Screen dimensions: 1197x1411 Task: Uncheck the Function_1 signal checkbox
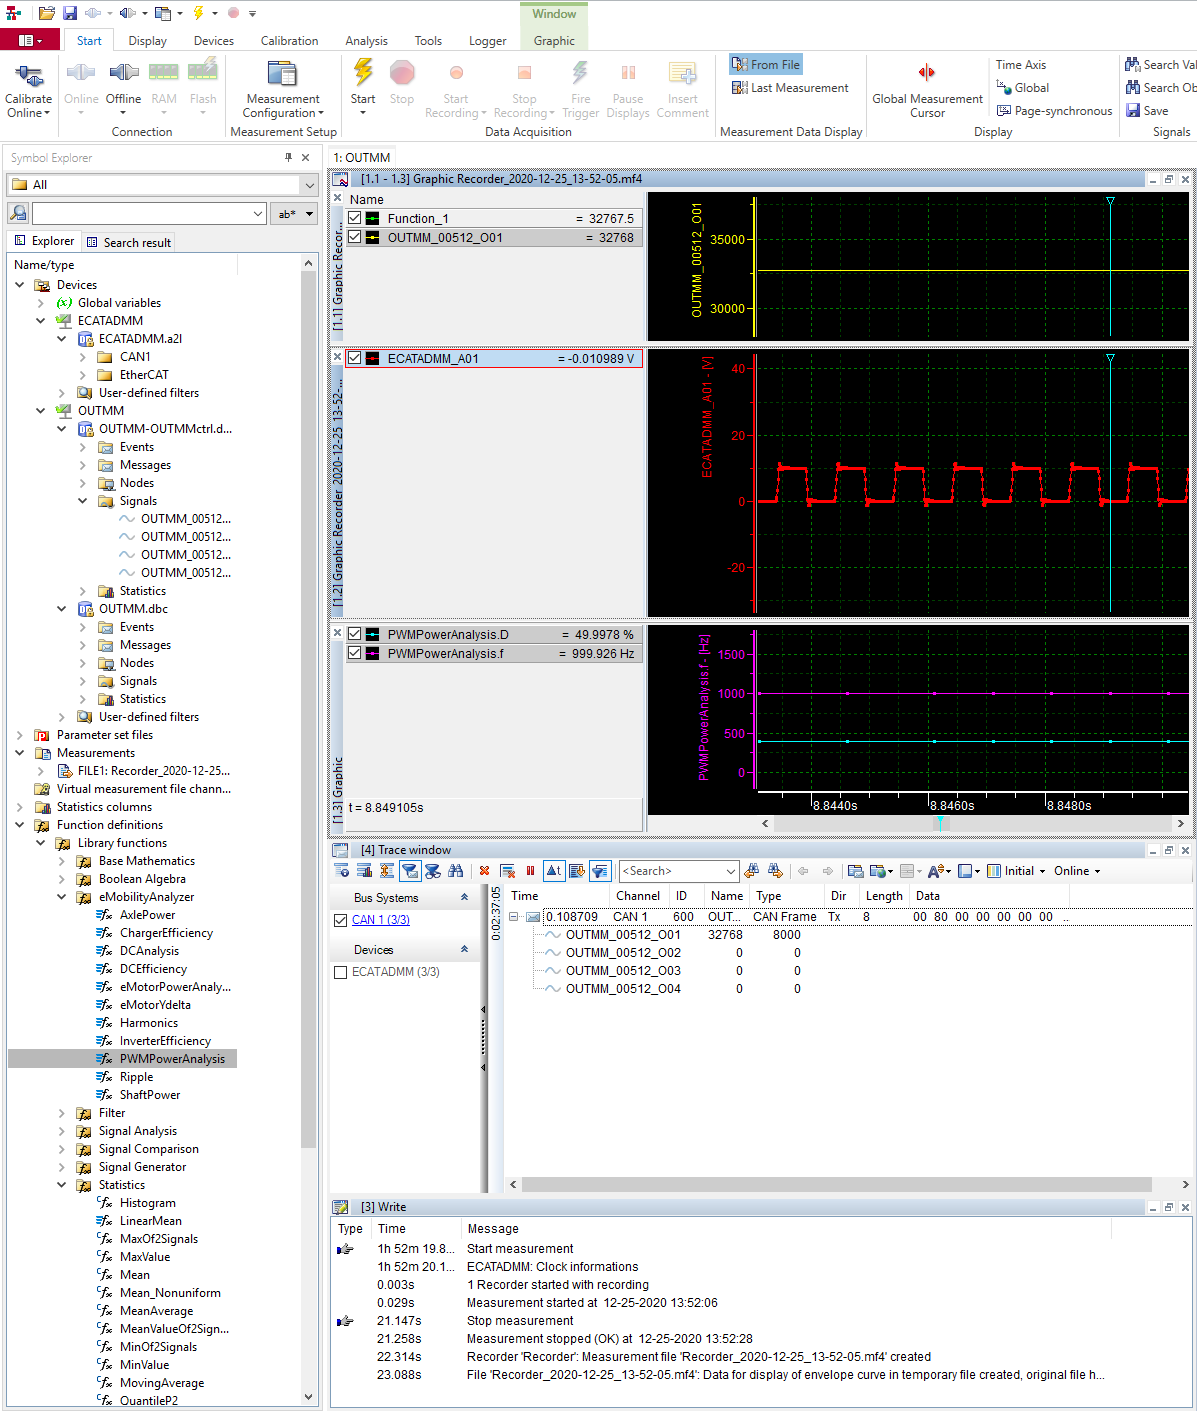tap(355, 218)
